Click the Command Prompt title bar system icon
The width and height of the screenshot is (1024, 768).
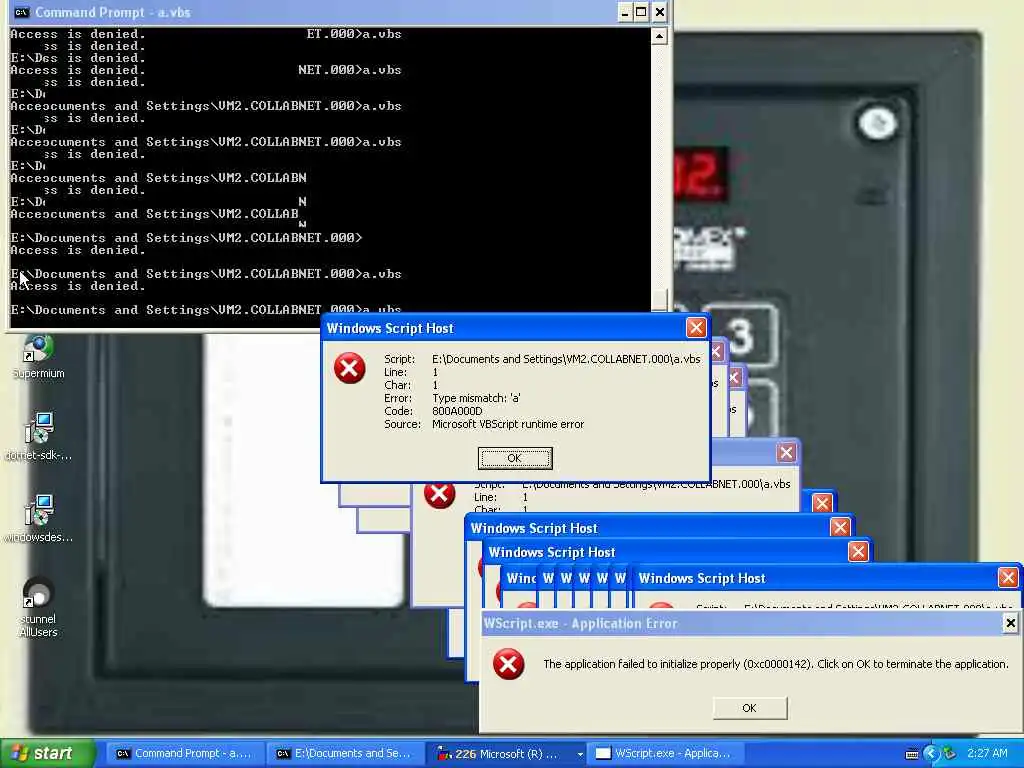point(21,12)
